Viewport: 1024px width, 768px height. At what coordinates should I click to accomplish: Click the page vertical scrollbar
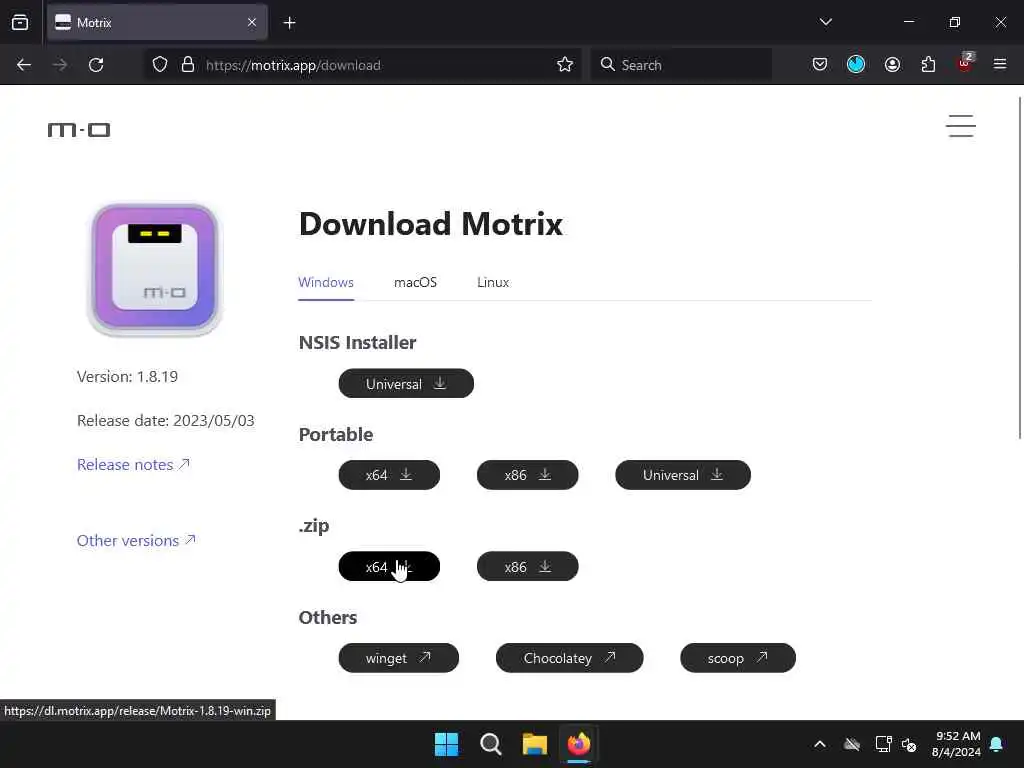(1019, 268)
